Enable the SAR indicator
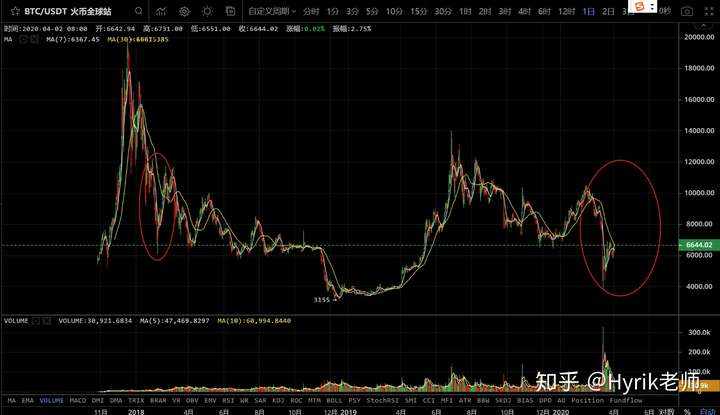This screenshot has height=415, width=720. [260, 400]
